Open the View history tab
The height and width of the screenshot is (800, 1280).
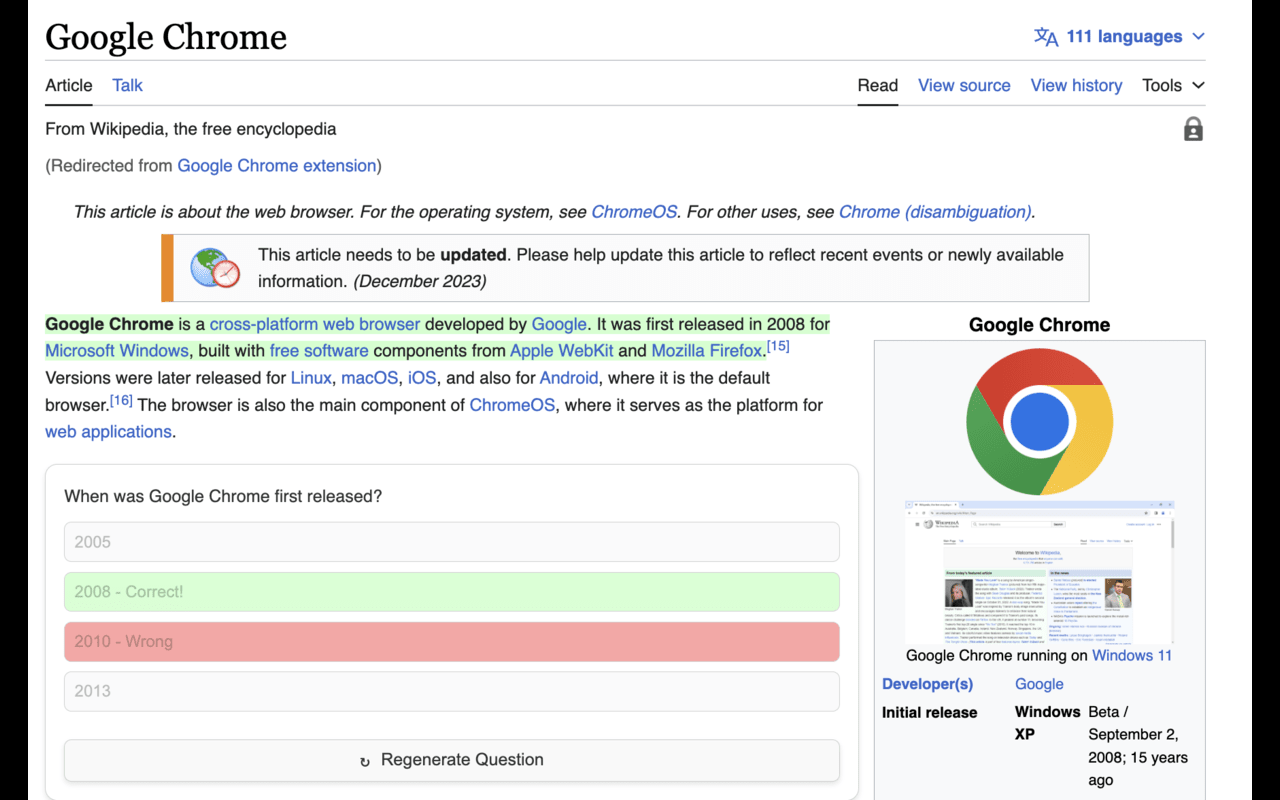[1076, 85]
